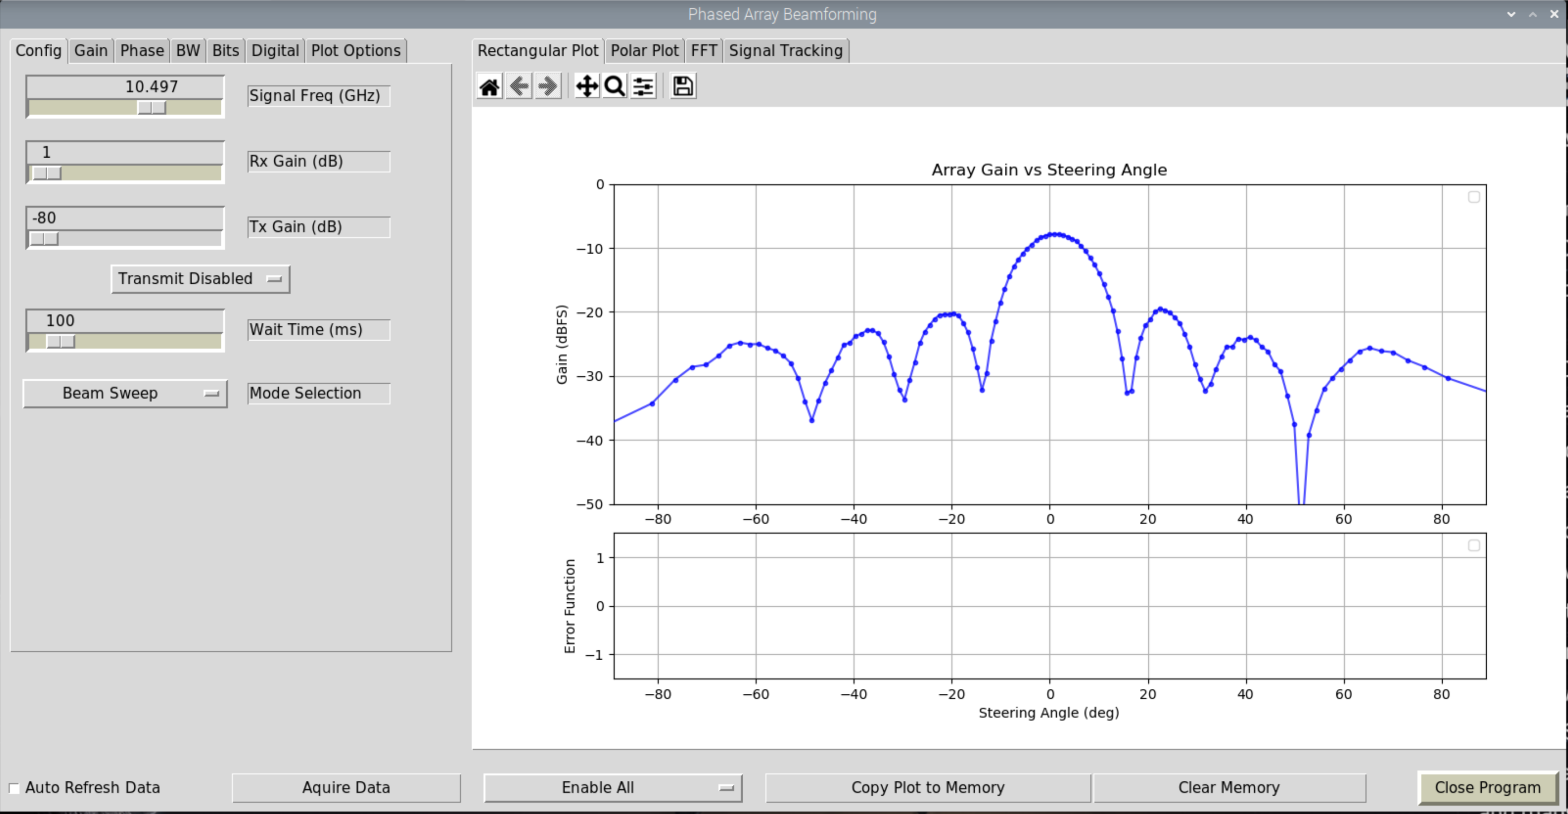Click the window menu arrow in title bar
This screenshot has height=814, width=1568.
(1511, 14)
